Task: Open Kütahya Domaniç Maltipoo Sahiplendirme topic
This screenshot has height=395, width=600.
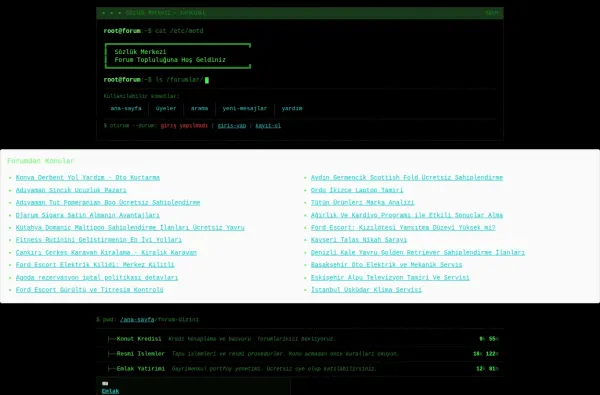Action: coord(130,228)
